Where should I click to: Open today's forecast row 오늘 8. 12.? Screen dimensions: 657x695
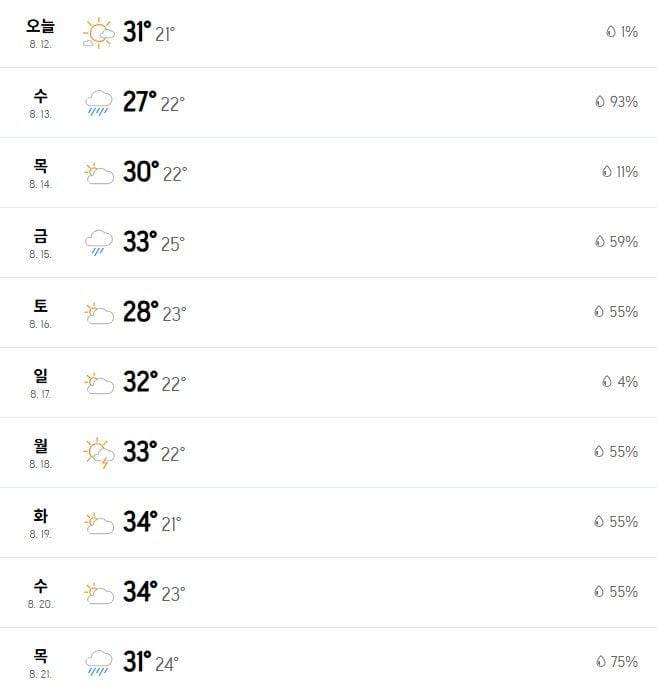[328, 34]
